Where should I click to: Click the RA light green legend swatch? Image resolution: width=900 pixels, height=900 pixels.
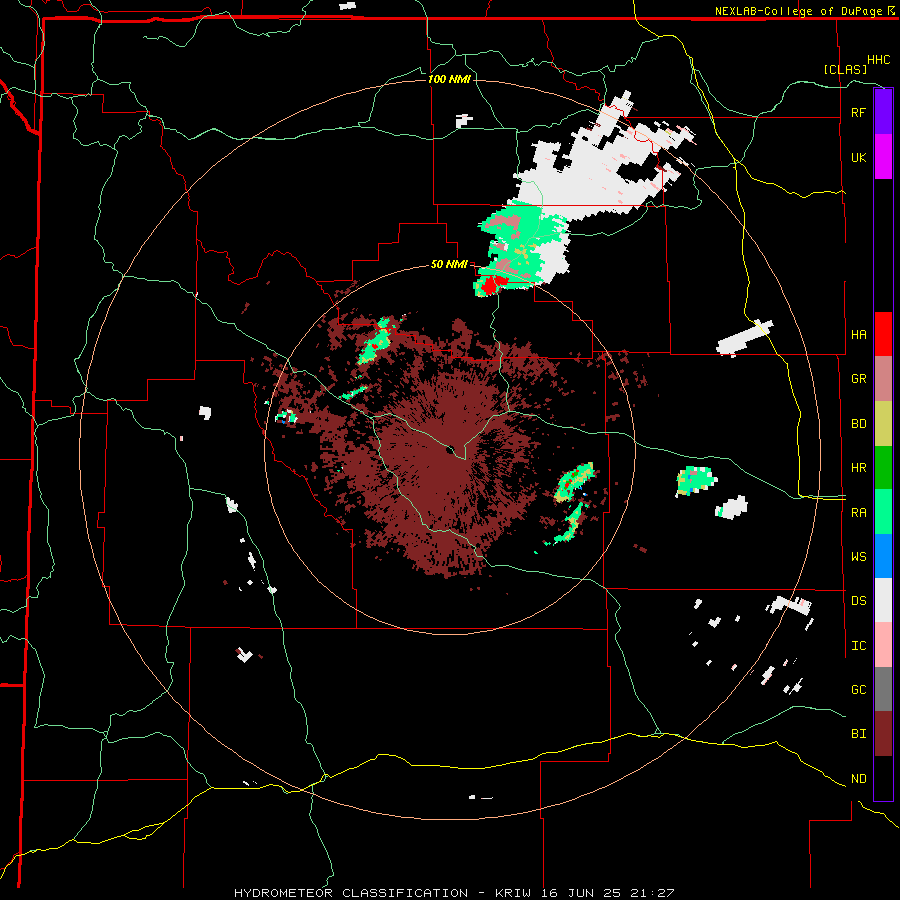coord(883,512)
